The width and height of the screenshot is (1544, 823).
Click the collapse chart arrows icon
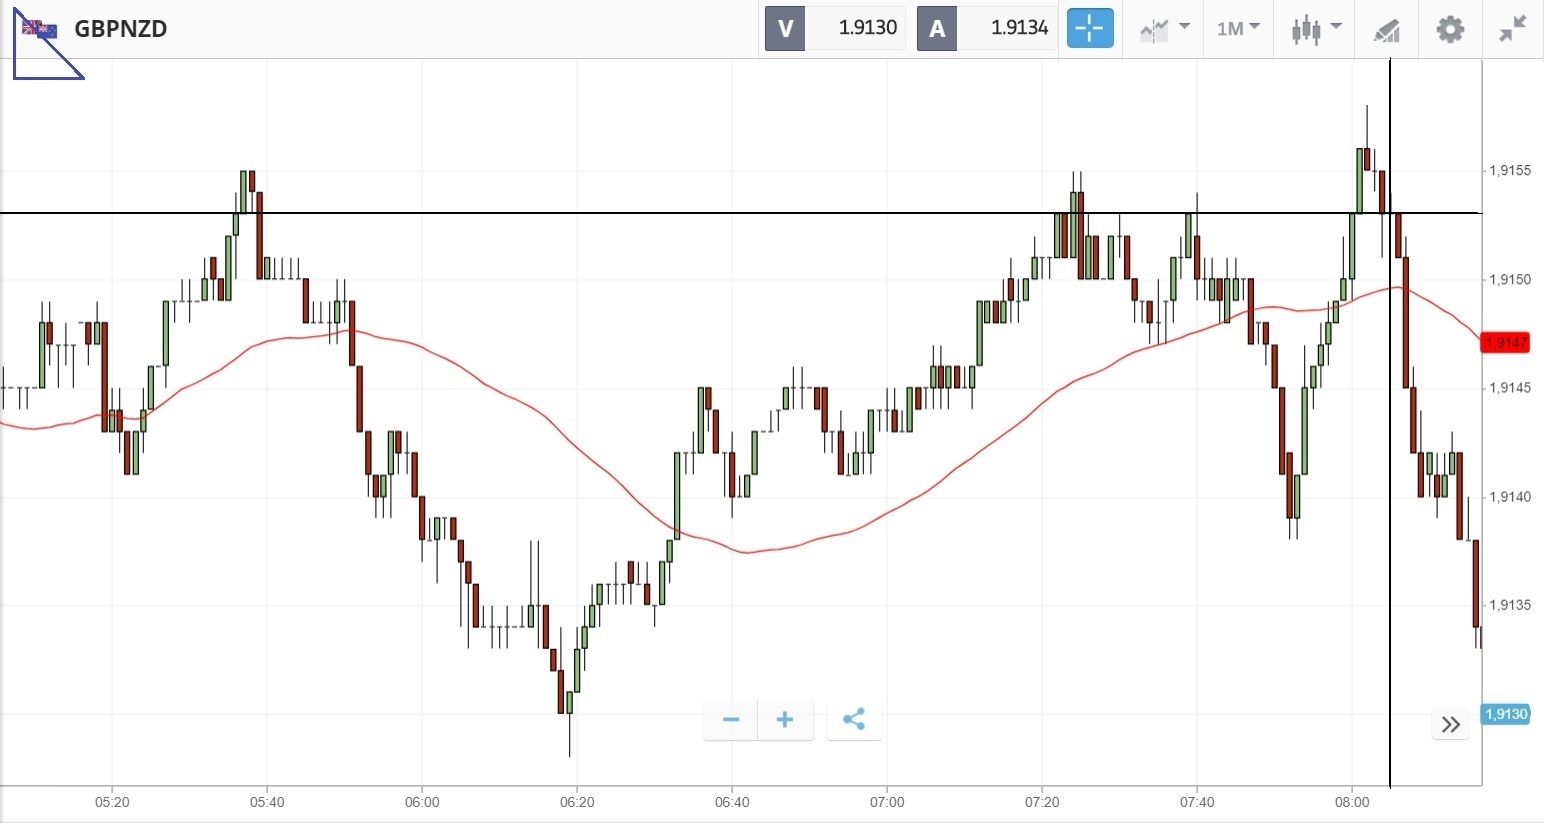1513,29
